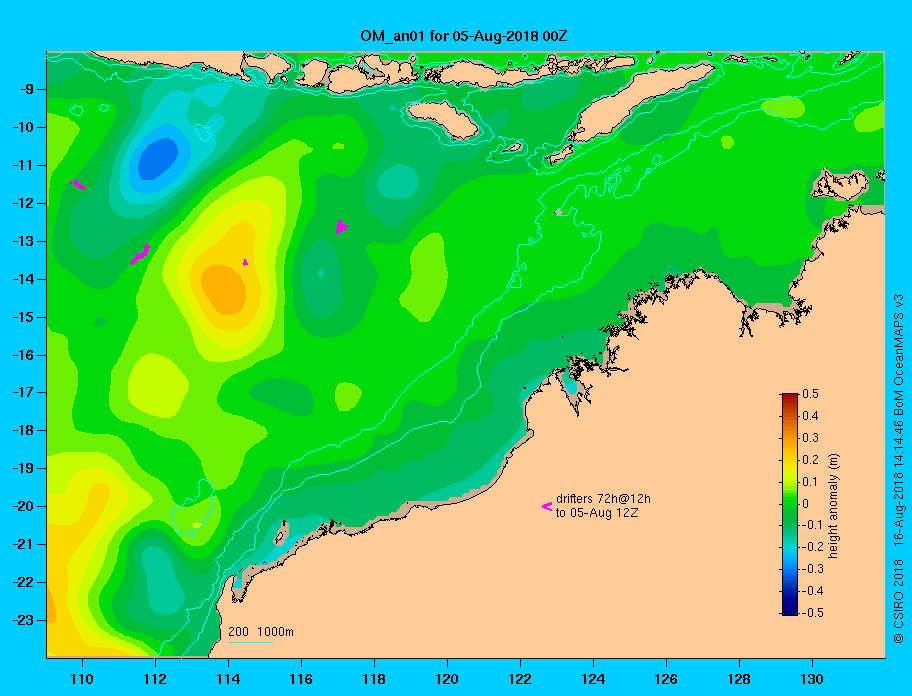
Task: Click longitude label 114
Action: [x=228, y=679]
